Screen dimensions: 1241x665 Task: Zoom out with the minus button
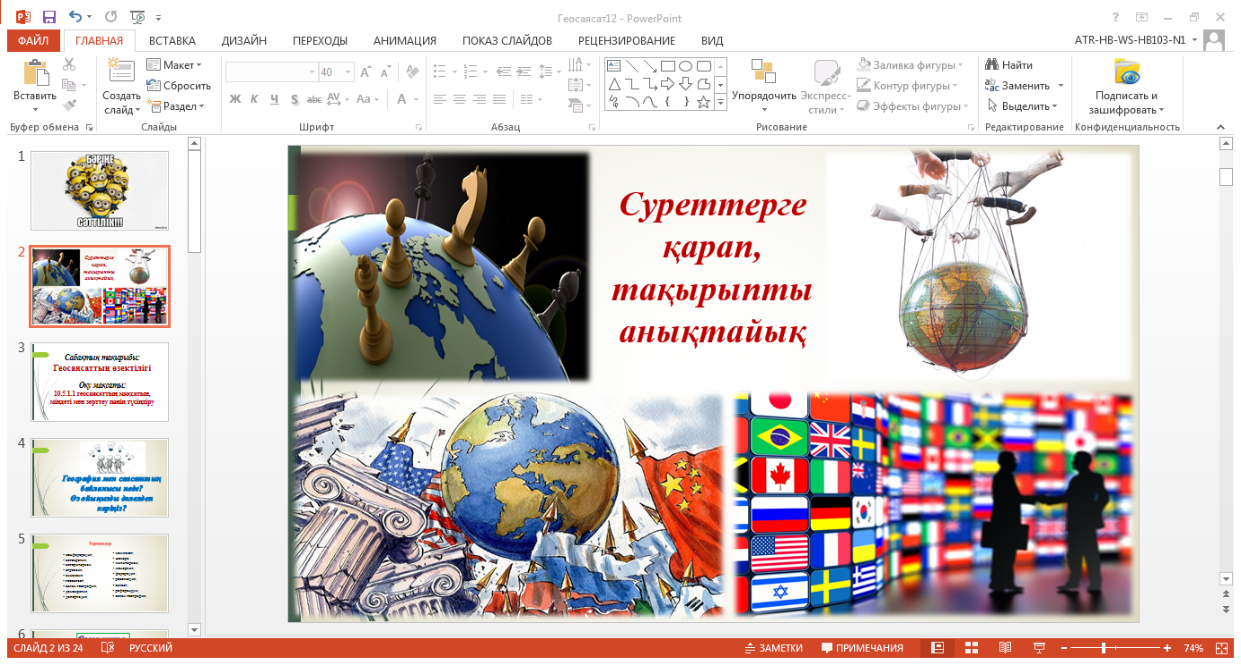click(x=1064, y=648)
